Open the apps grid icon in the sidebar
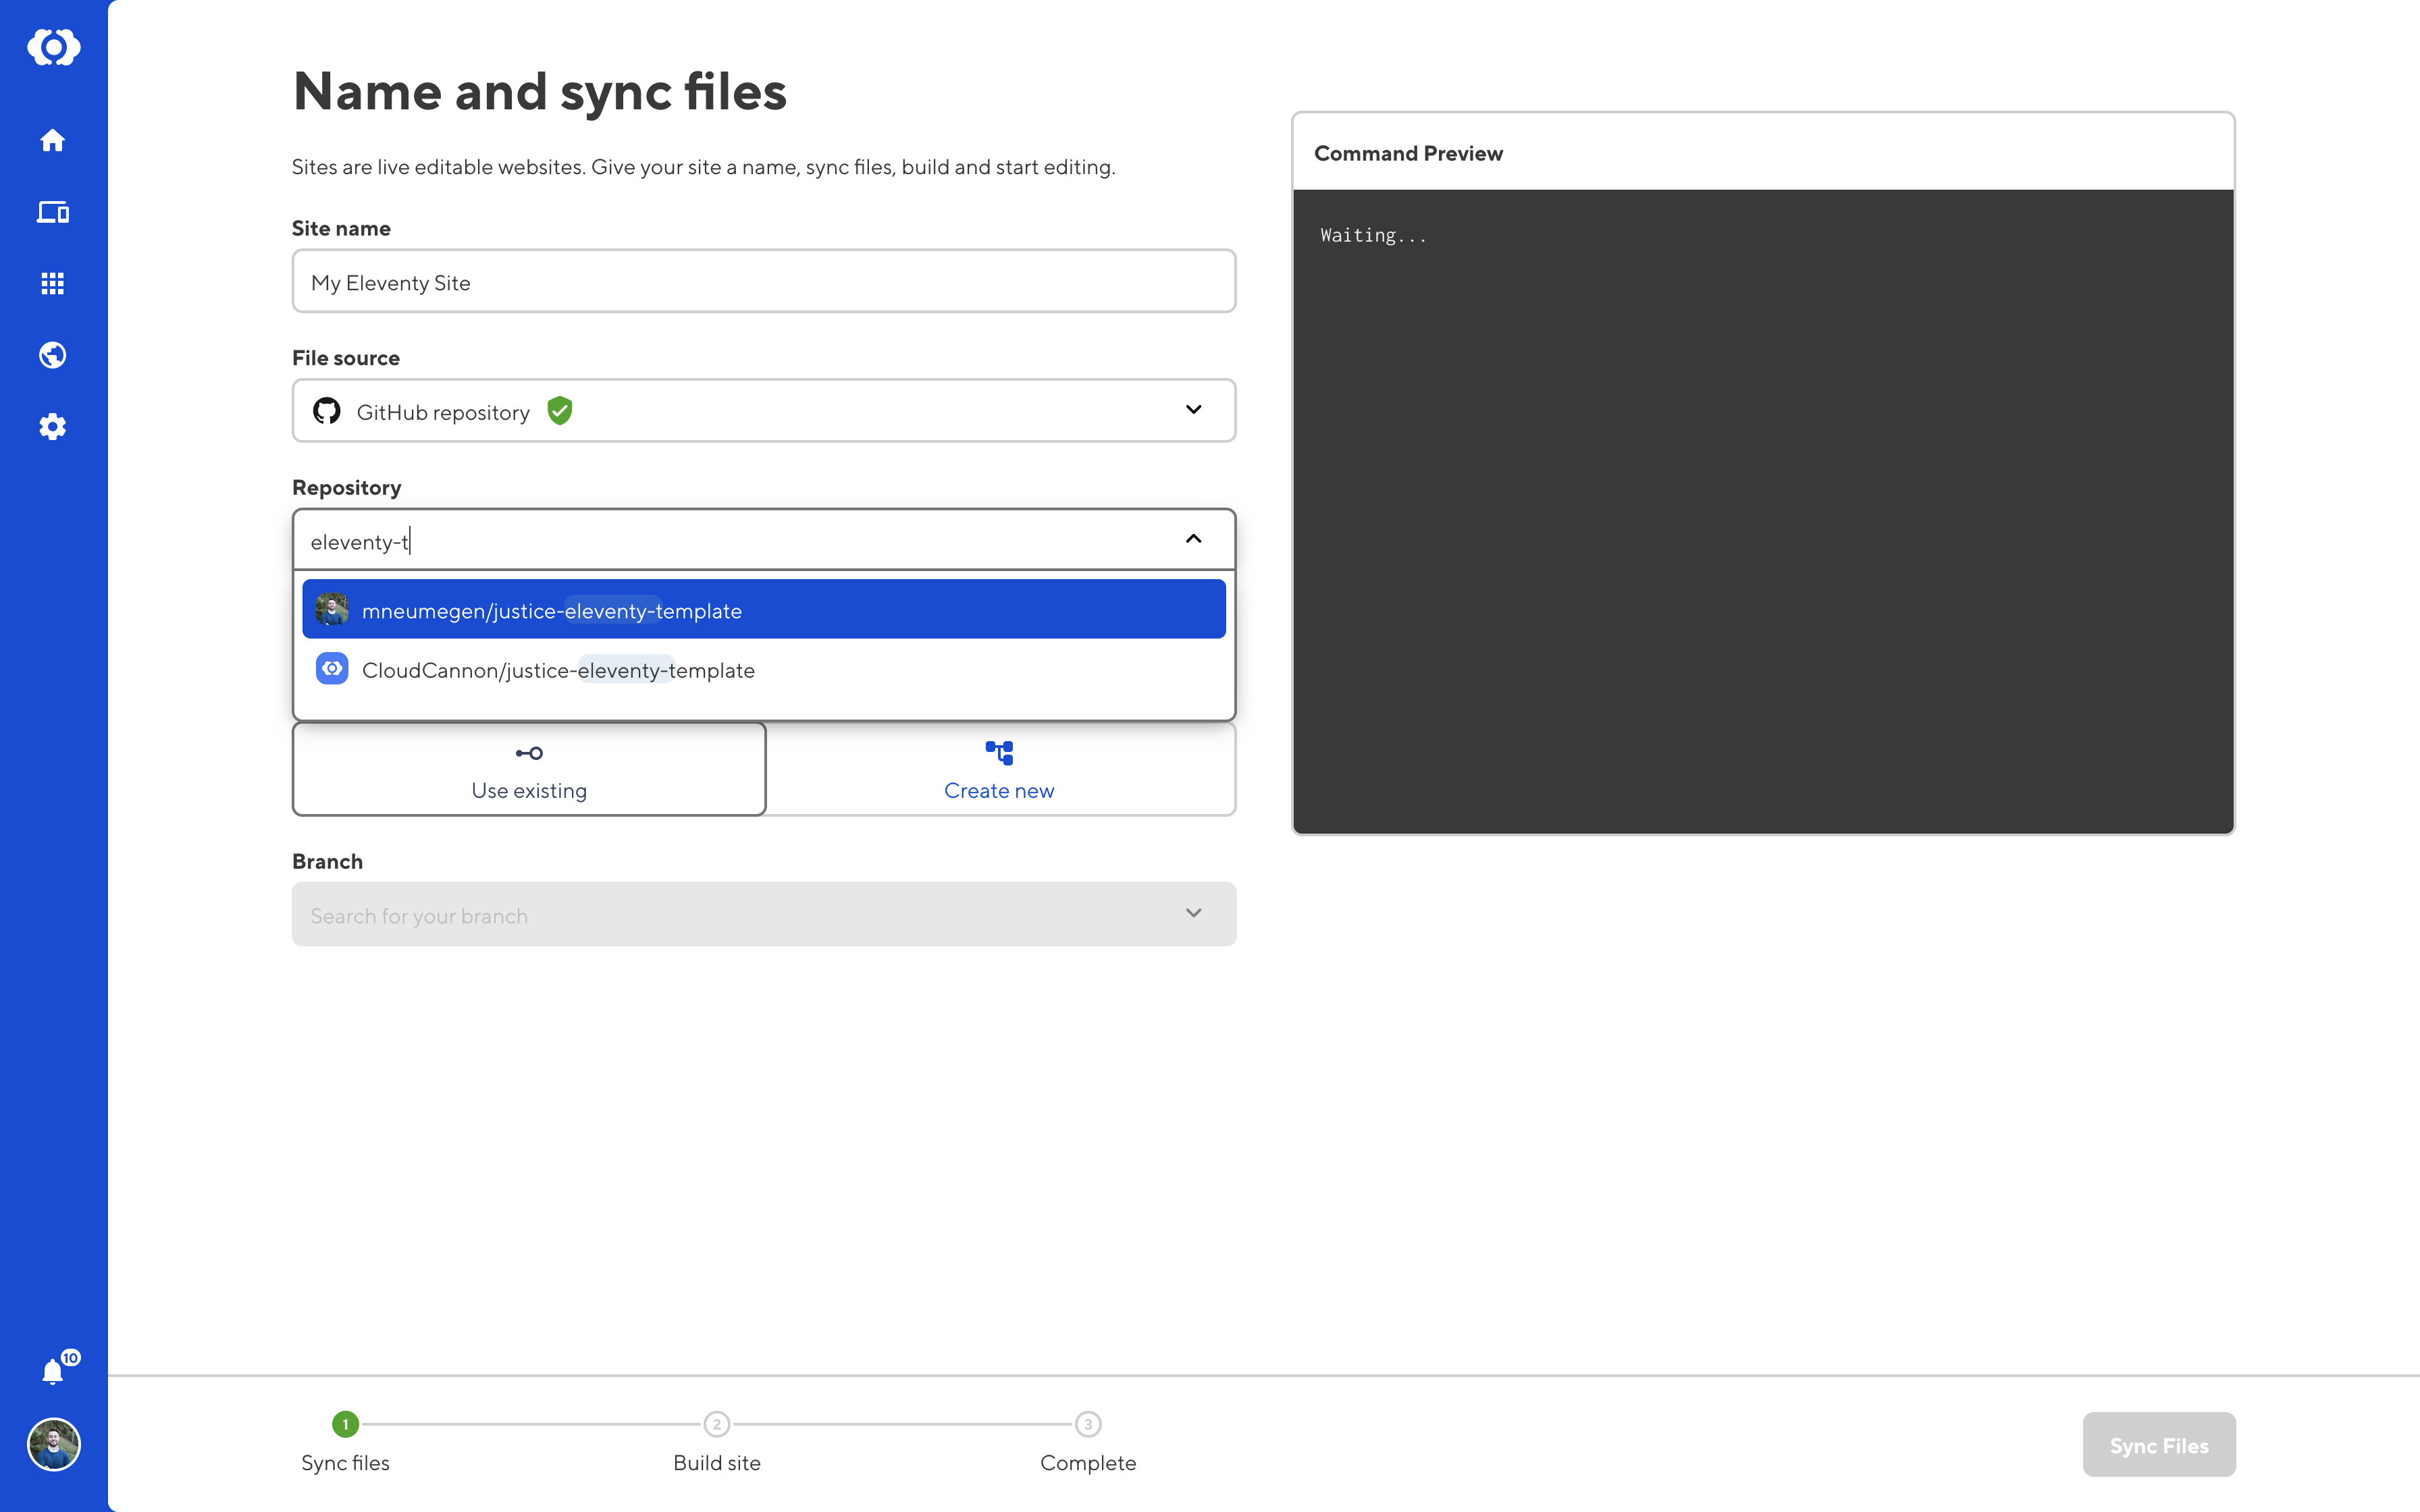Screen dimensions: 2420x1512 53,284
